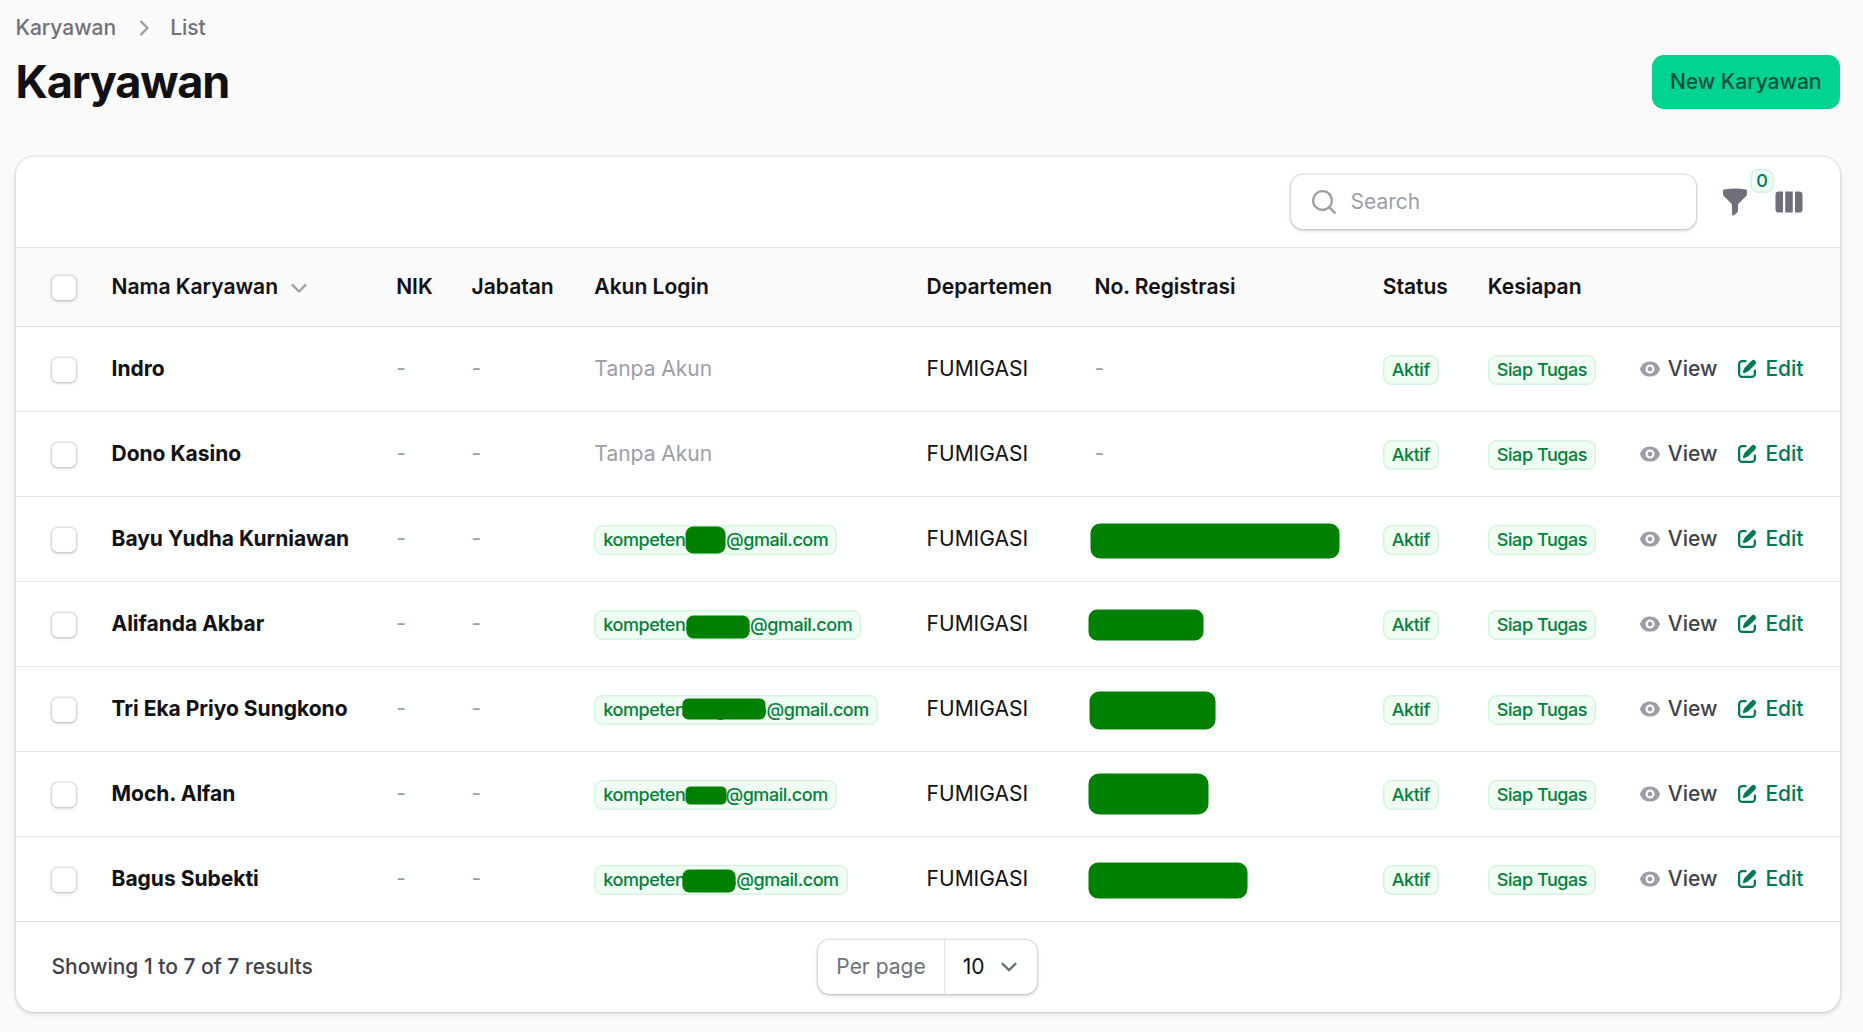Click the Alifanda Akbar email badge
This screenshot has height=1032, width=1863.
(727, 625)
